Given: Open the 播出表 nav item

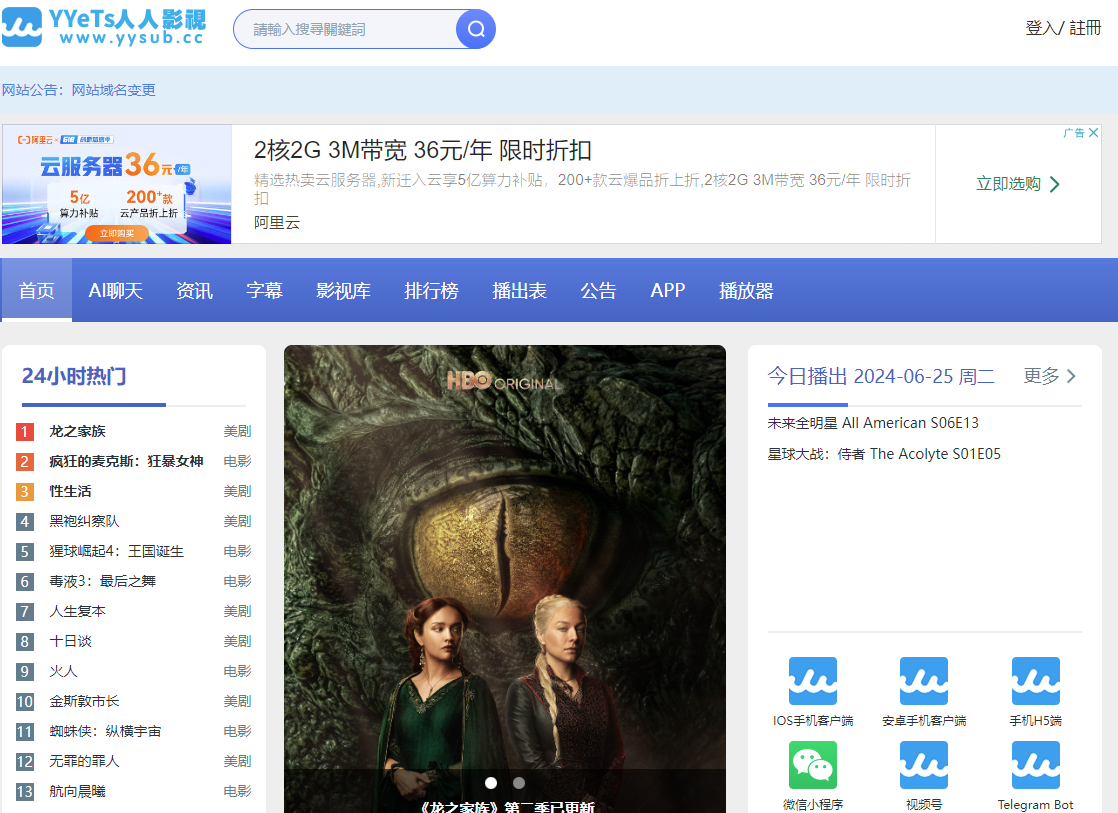Looking at the screenshot, I should (519, 290).
